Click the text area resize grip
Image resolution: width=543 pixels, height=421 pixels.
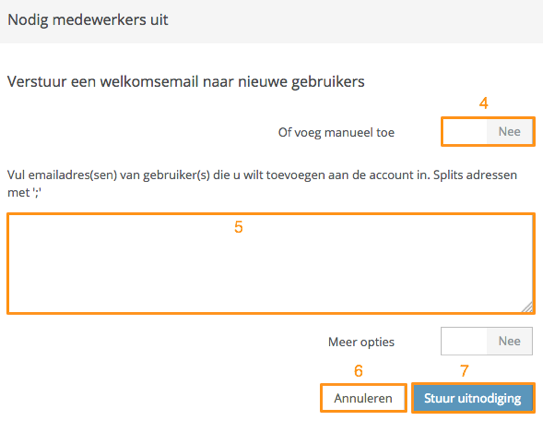point(527,307)
